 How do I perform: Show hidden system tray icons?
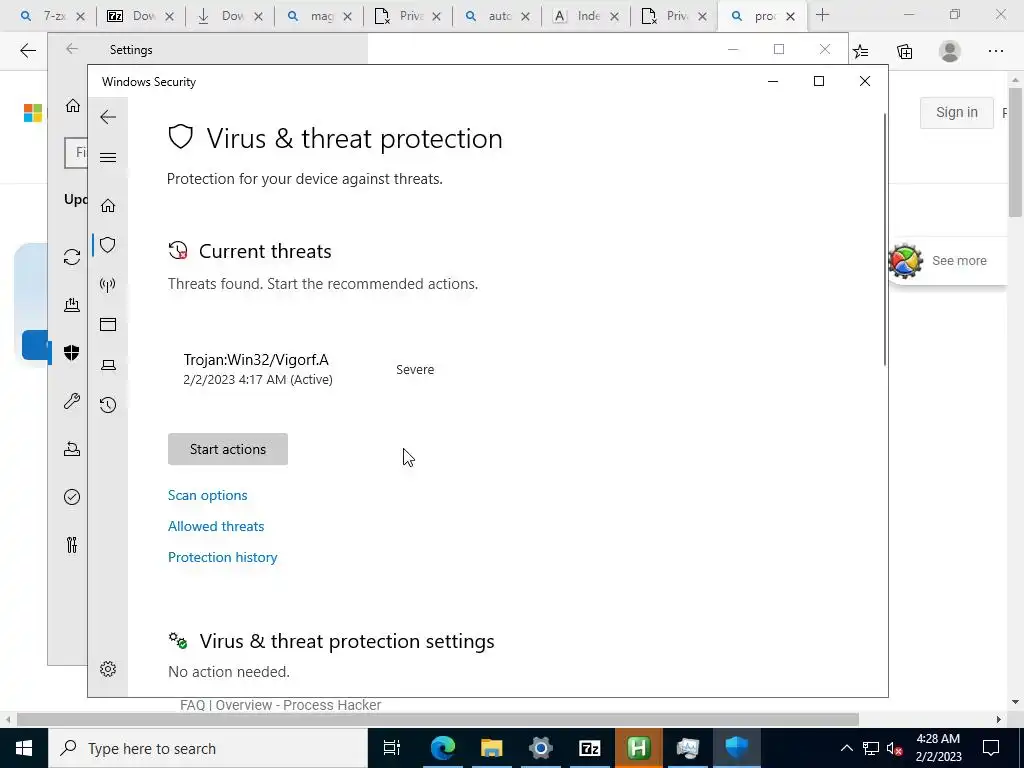846,748
